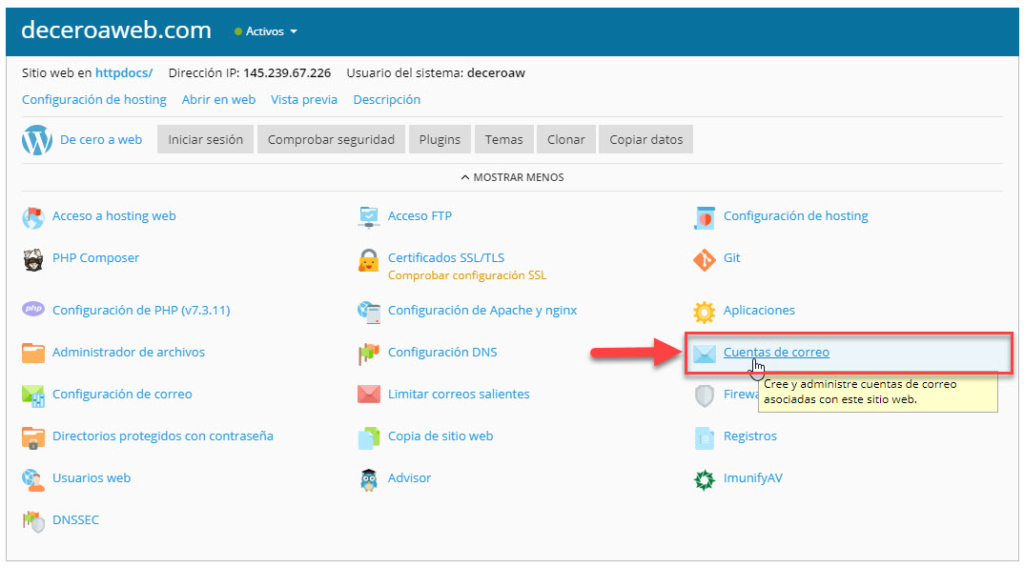Open the Aplicaciones link

[759, 310]
